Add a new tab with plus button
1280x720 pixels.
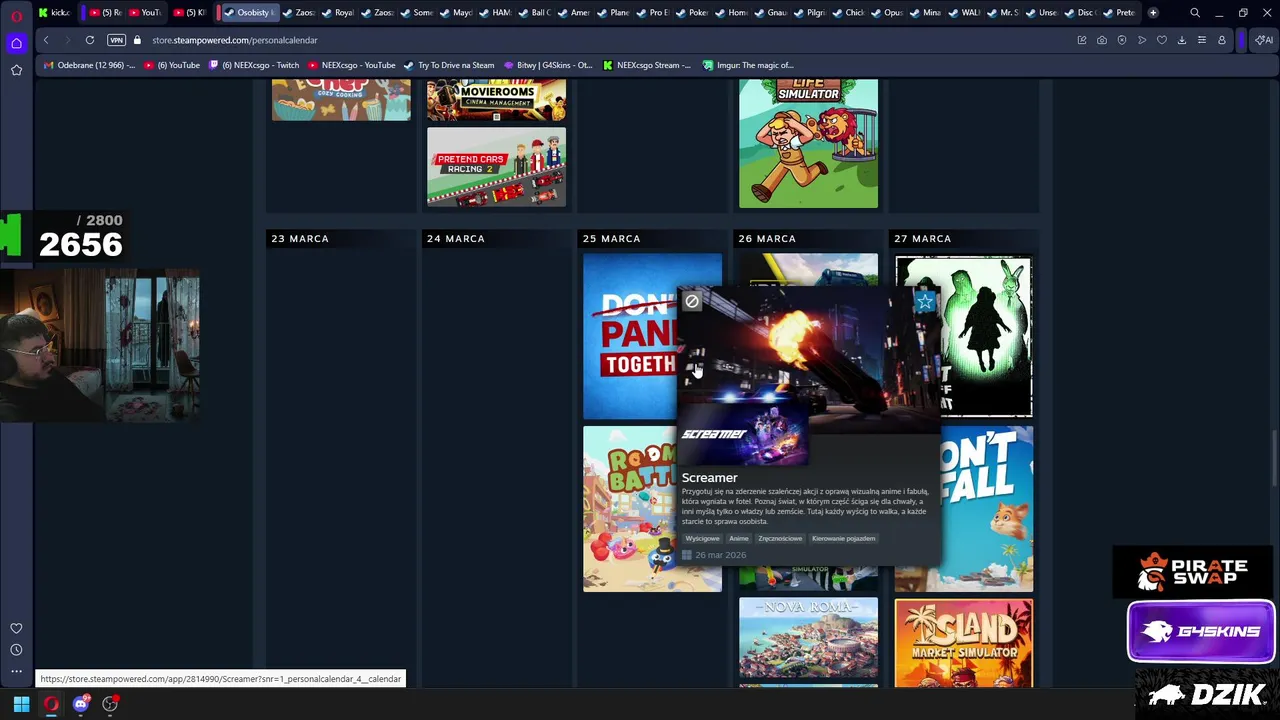click(x=1153, y=13)
